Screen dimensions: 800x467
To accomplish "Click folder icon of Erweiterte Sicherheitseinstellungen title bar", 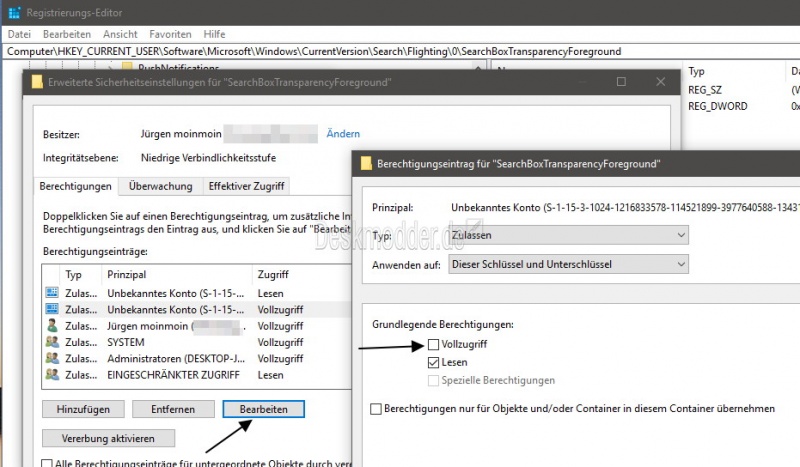I will click(x=37, y=82).
